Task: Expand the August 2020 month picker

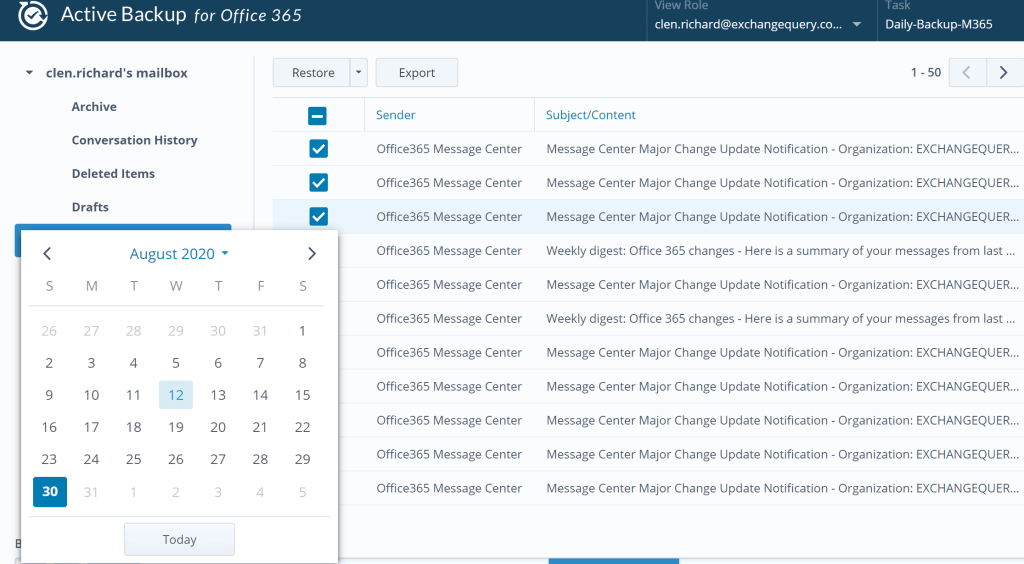Action: pyautogui.click(x=179, y=254)
